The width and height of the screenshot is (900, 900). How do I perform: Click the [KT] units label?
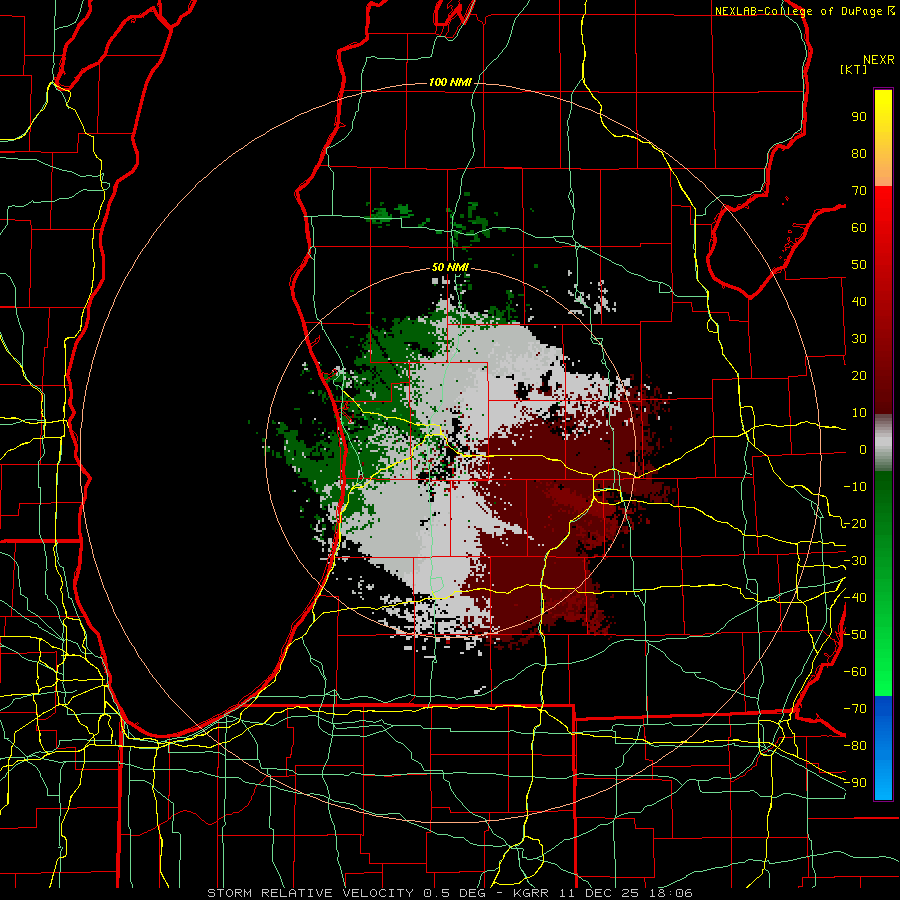(x=854, y=69)
